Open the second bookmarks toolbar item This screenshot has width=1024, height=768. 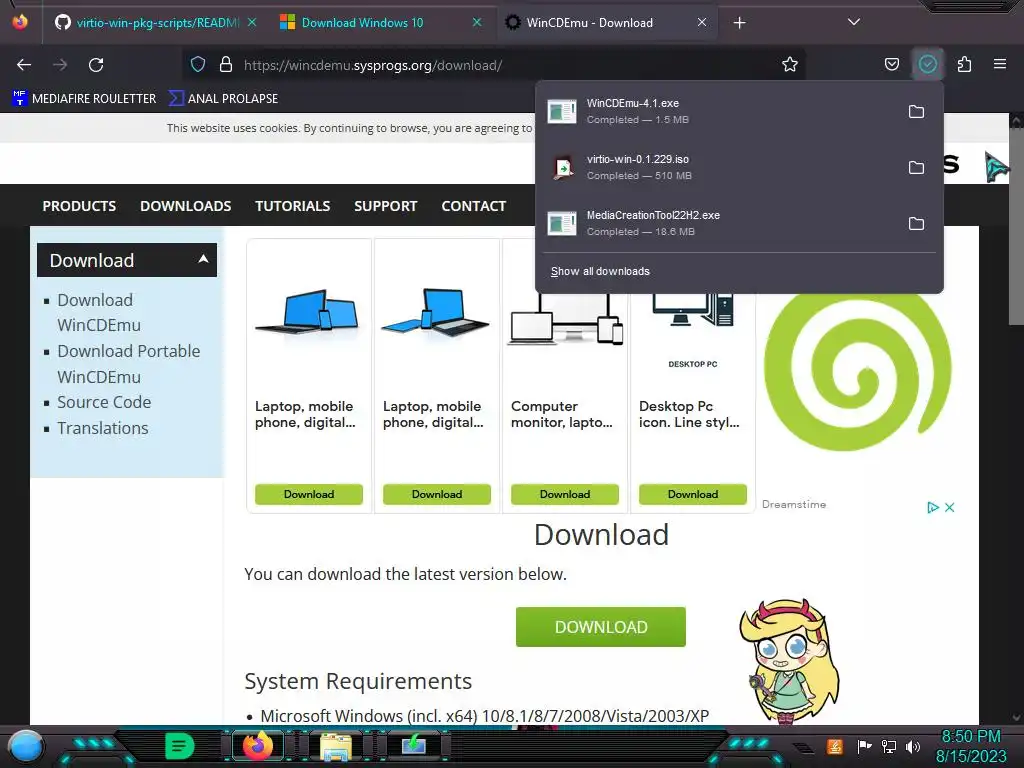point(223,99)
